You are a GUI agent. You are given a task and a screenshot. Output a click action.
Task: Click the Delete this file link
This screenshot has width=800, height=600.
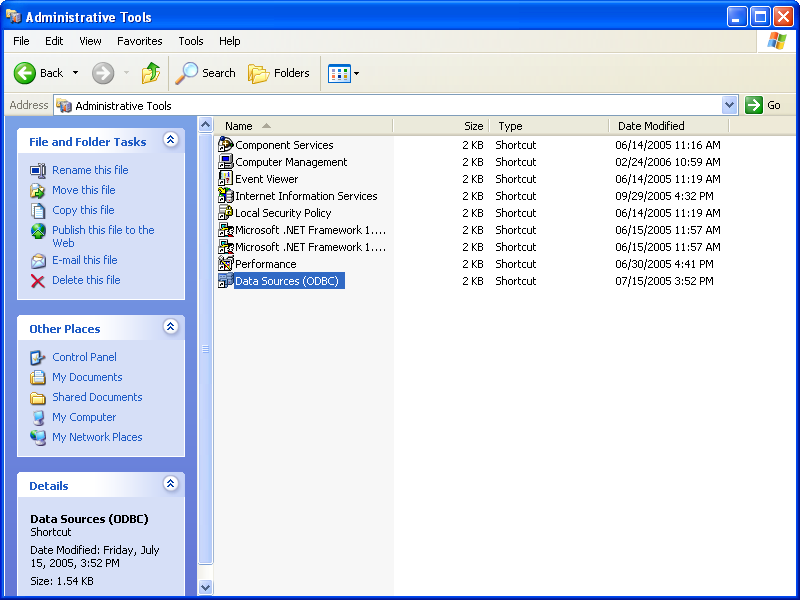point(86,280)
